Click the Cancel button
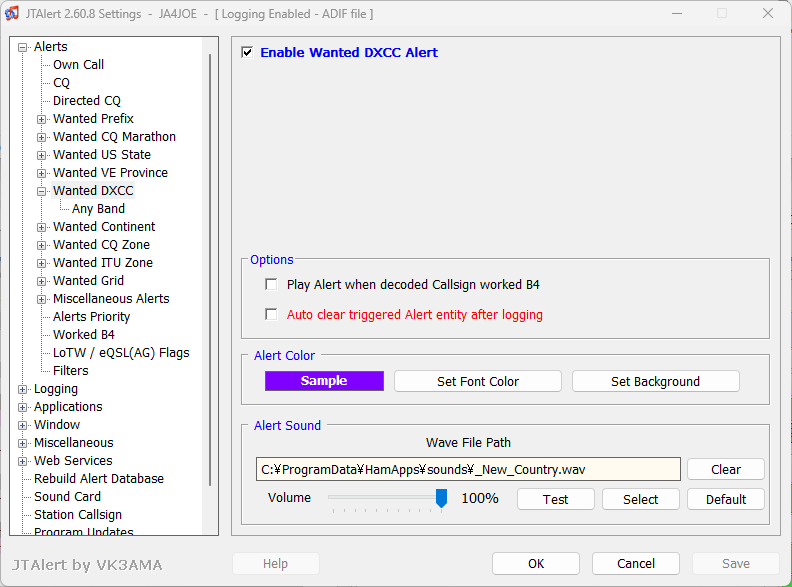 click(636, 563)
